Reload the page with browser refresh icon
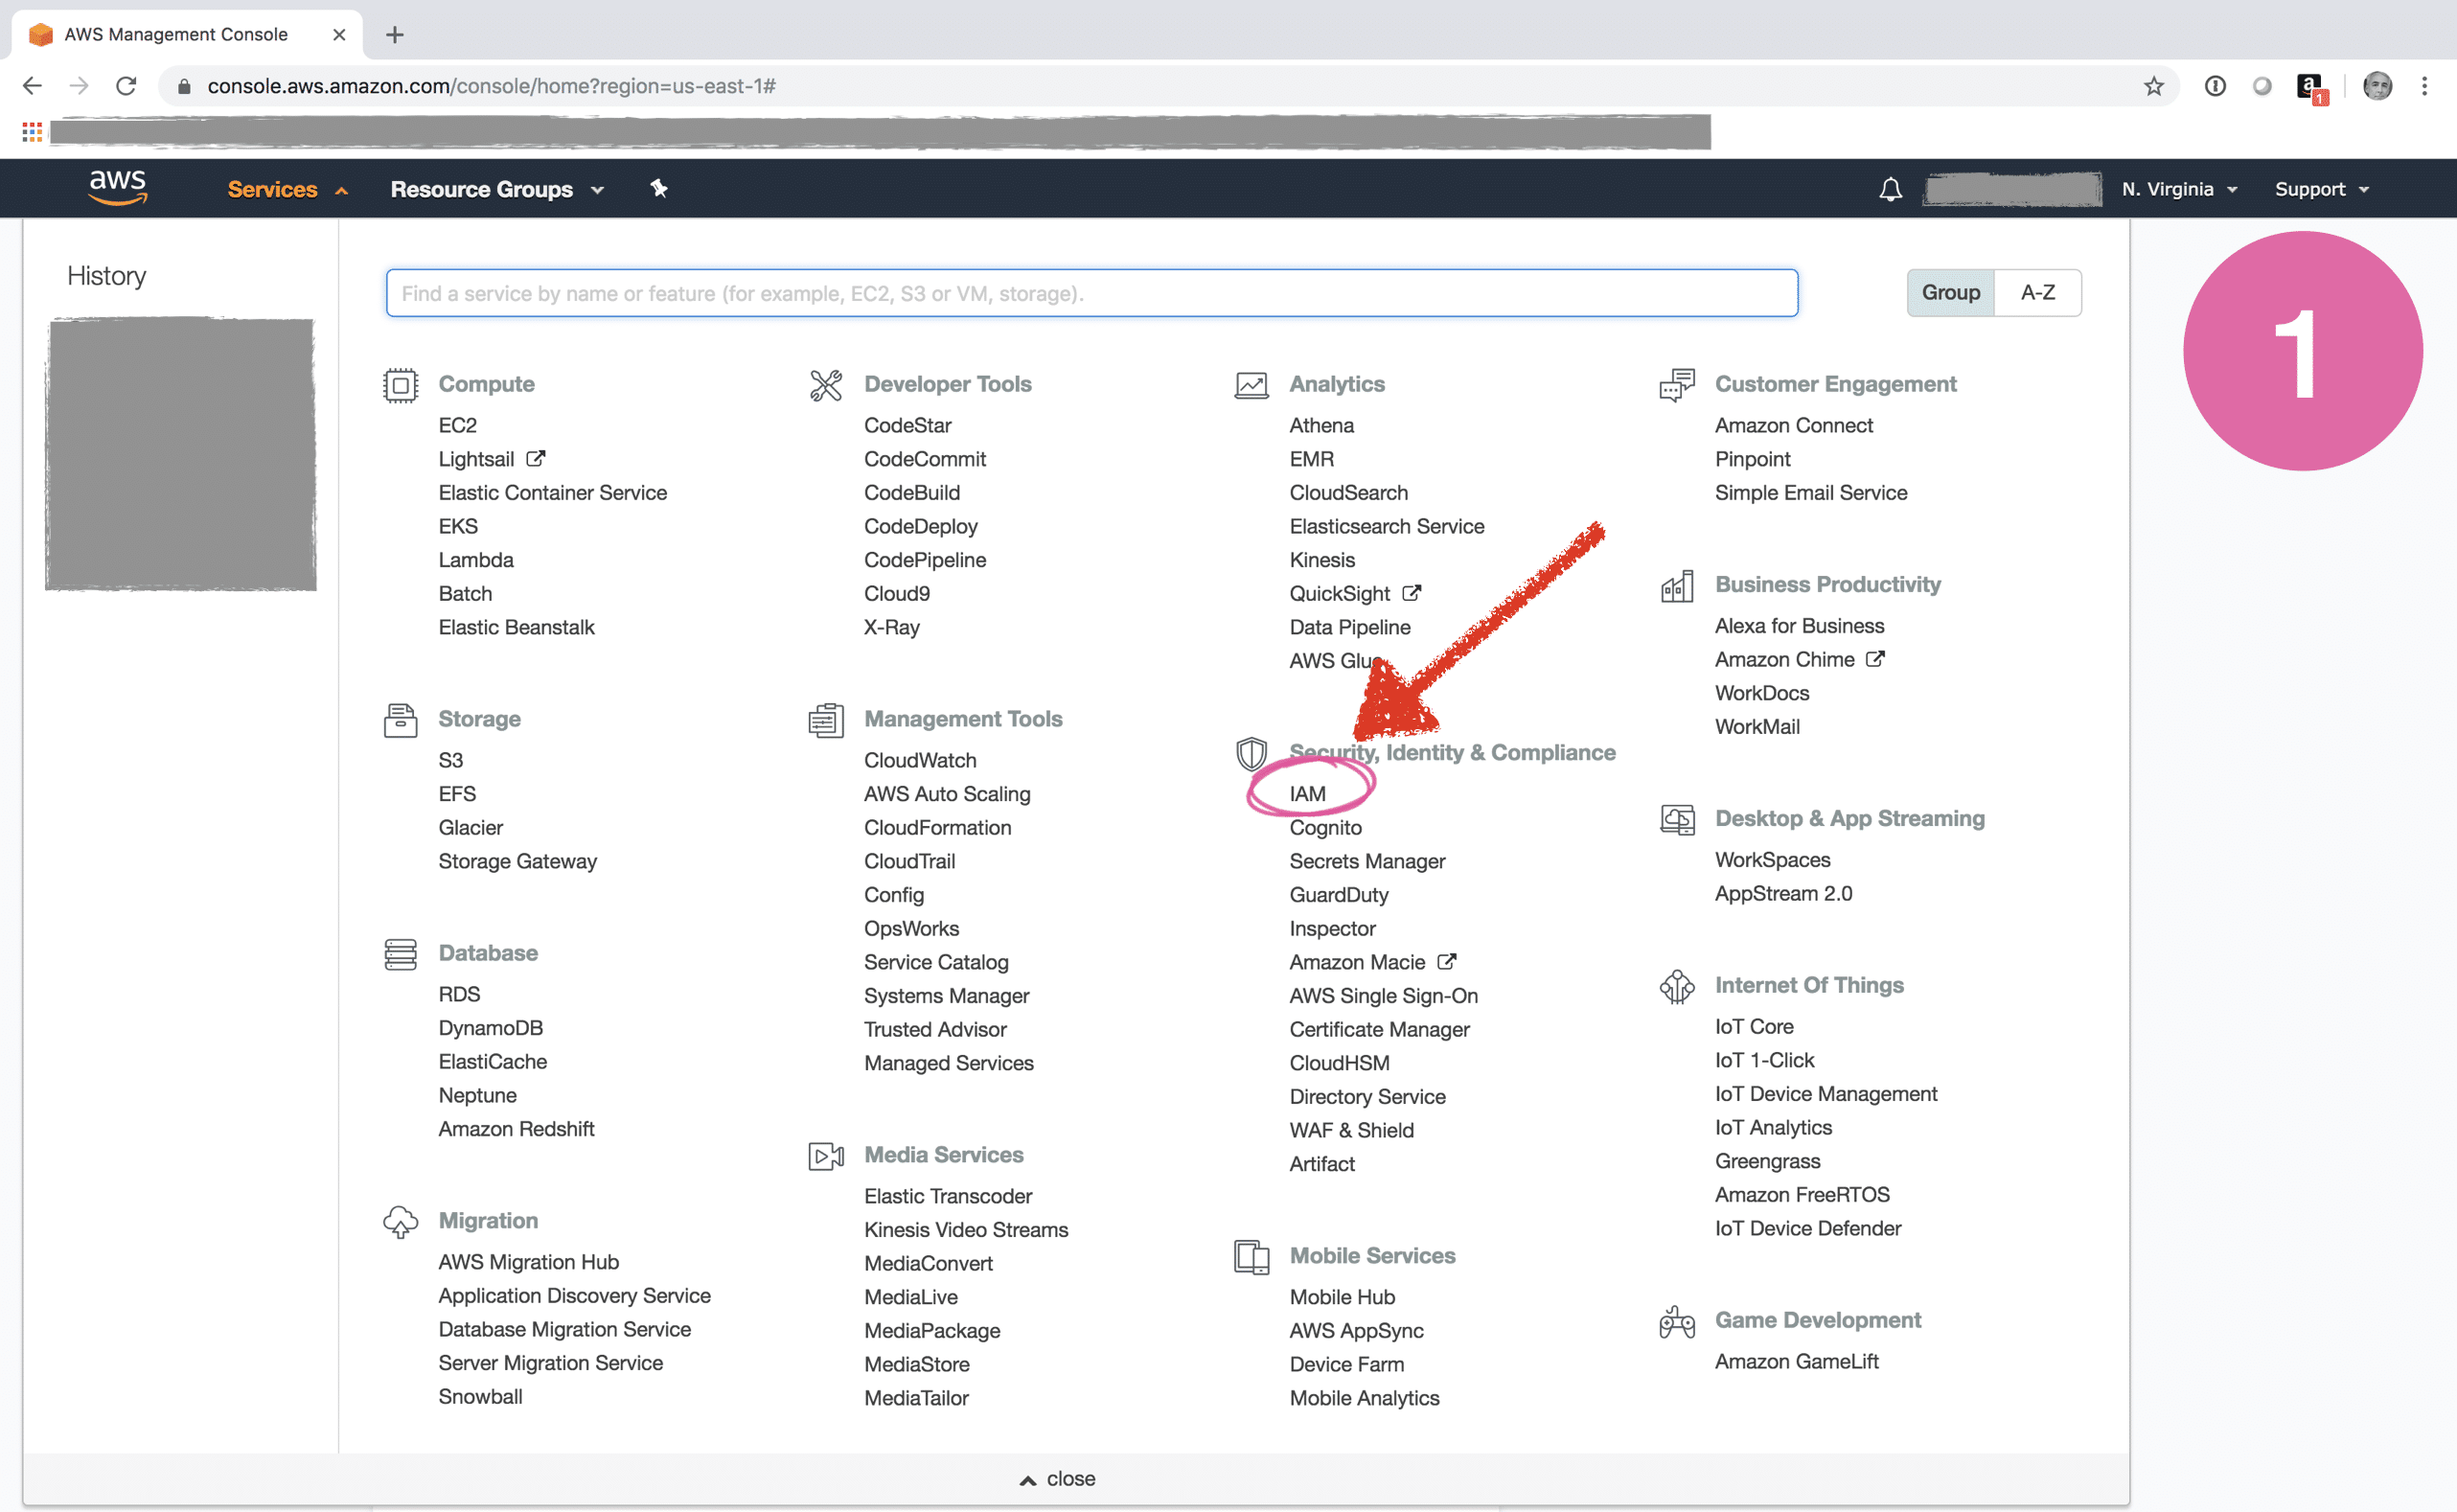The image size is (2457, 1512). (x=126, y=86)
